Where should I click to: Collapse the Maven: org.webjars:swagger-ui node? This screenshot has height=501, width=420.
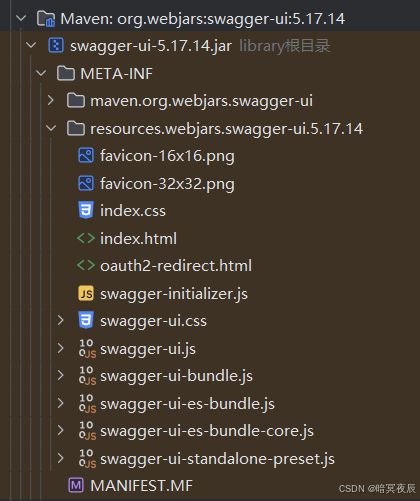(21, 18)
